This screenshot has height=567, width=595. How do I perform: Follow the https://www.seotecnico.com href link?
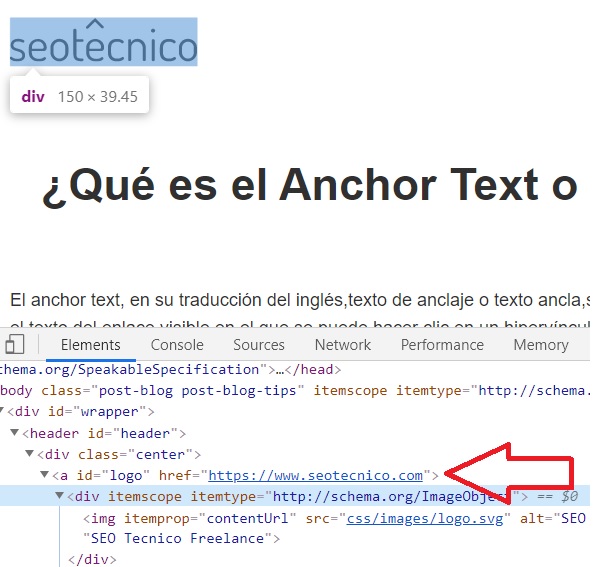pos(315,476)
